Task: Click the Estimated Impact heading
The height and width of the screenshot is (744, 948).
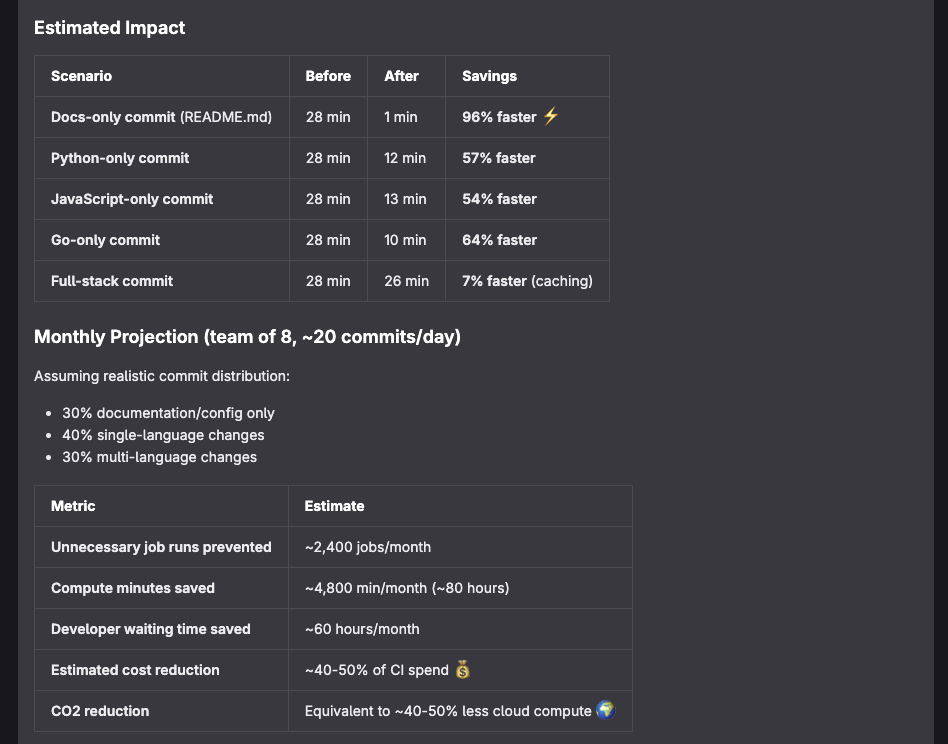Action: (110, 28)
